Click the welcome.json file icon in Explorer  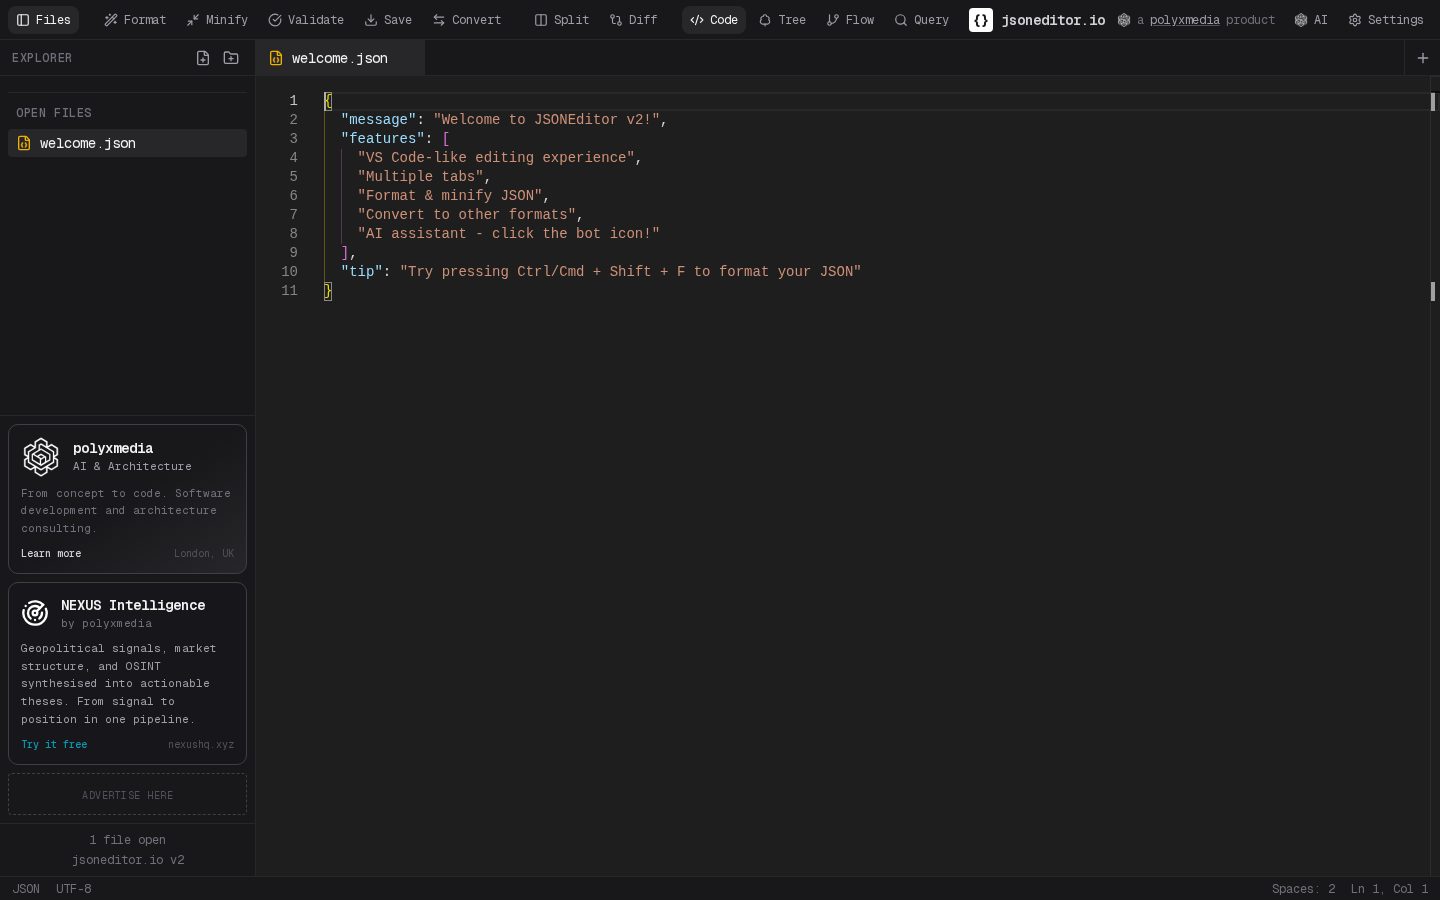(x=24, y=143)
